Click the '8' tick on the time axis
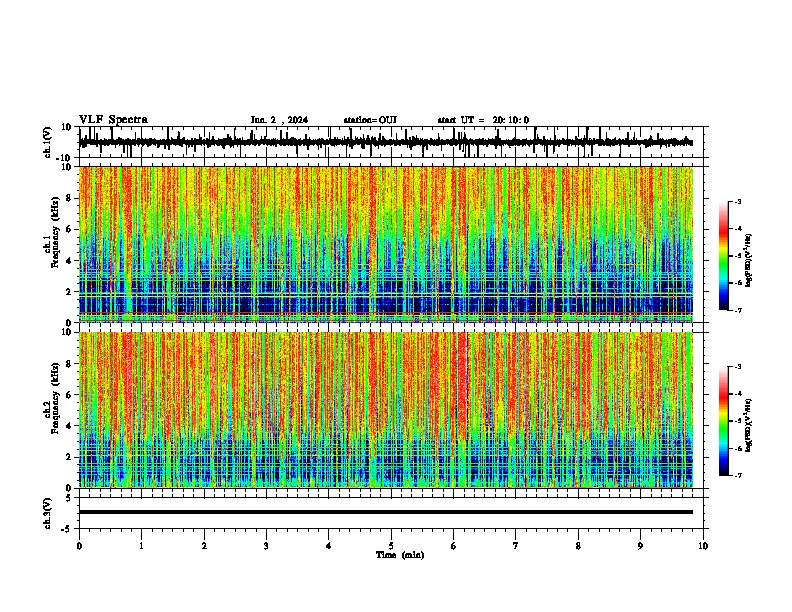Image resolution: width=792 pixels, height=612 pixels. click(x=578, y=546)
